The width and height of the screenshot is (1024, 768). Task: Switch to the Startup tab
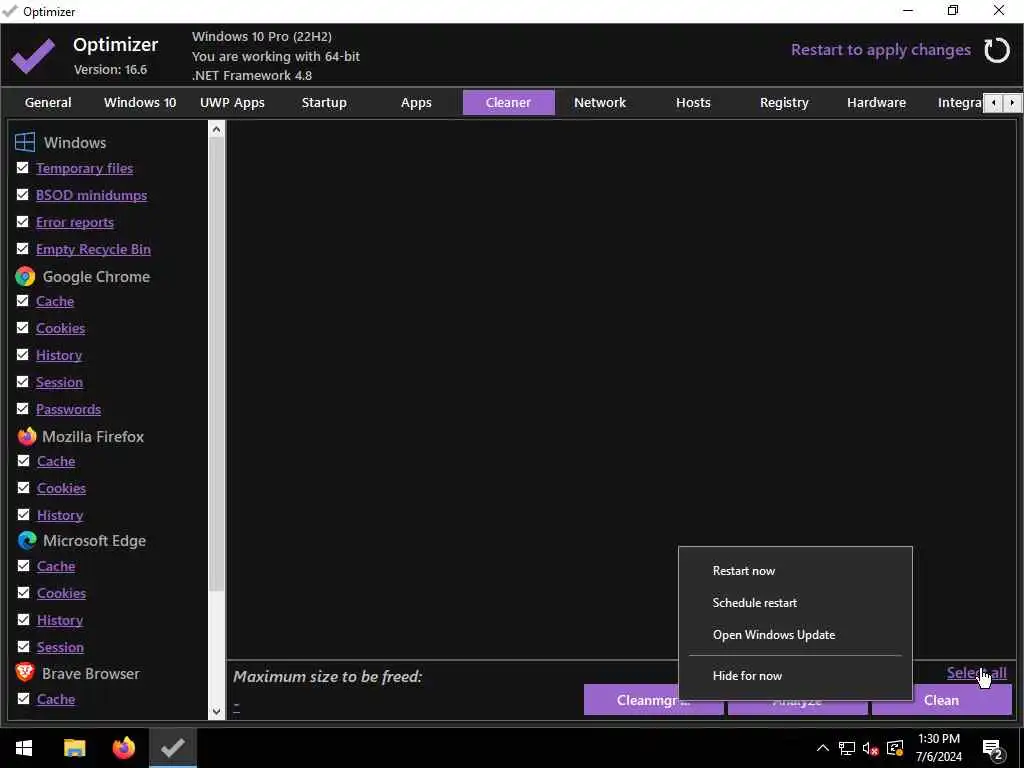tap(324, 103)
